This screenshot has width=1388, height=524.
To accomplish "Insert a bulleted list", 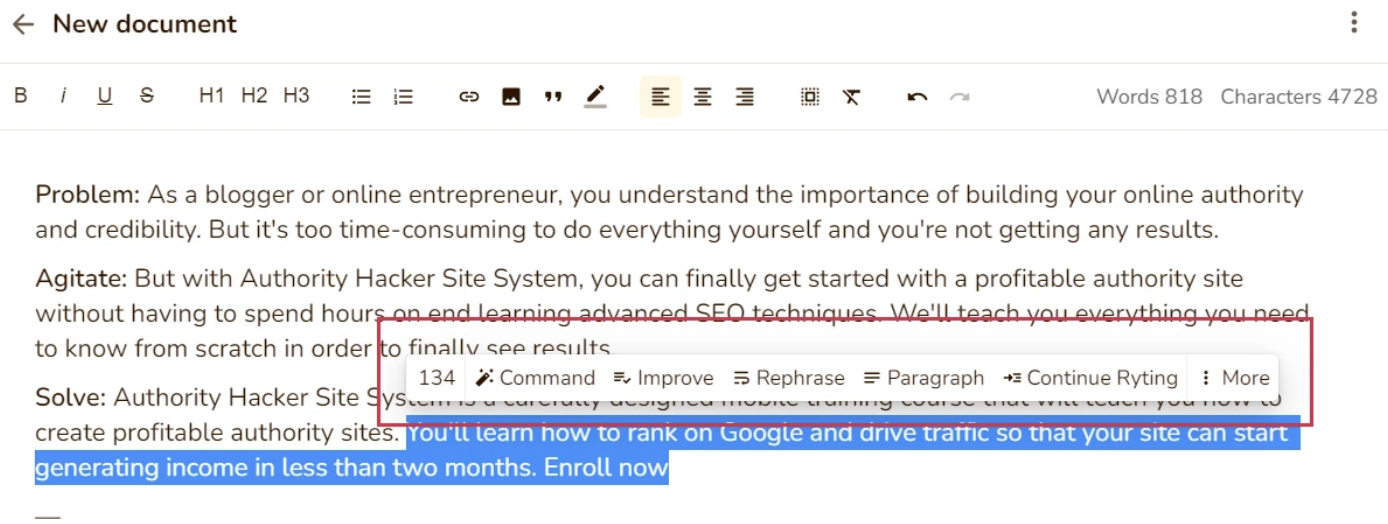I will coord(362,97).
